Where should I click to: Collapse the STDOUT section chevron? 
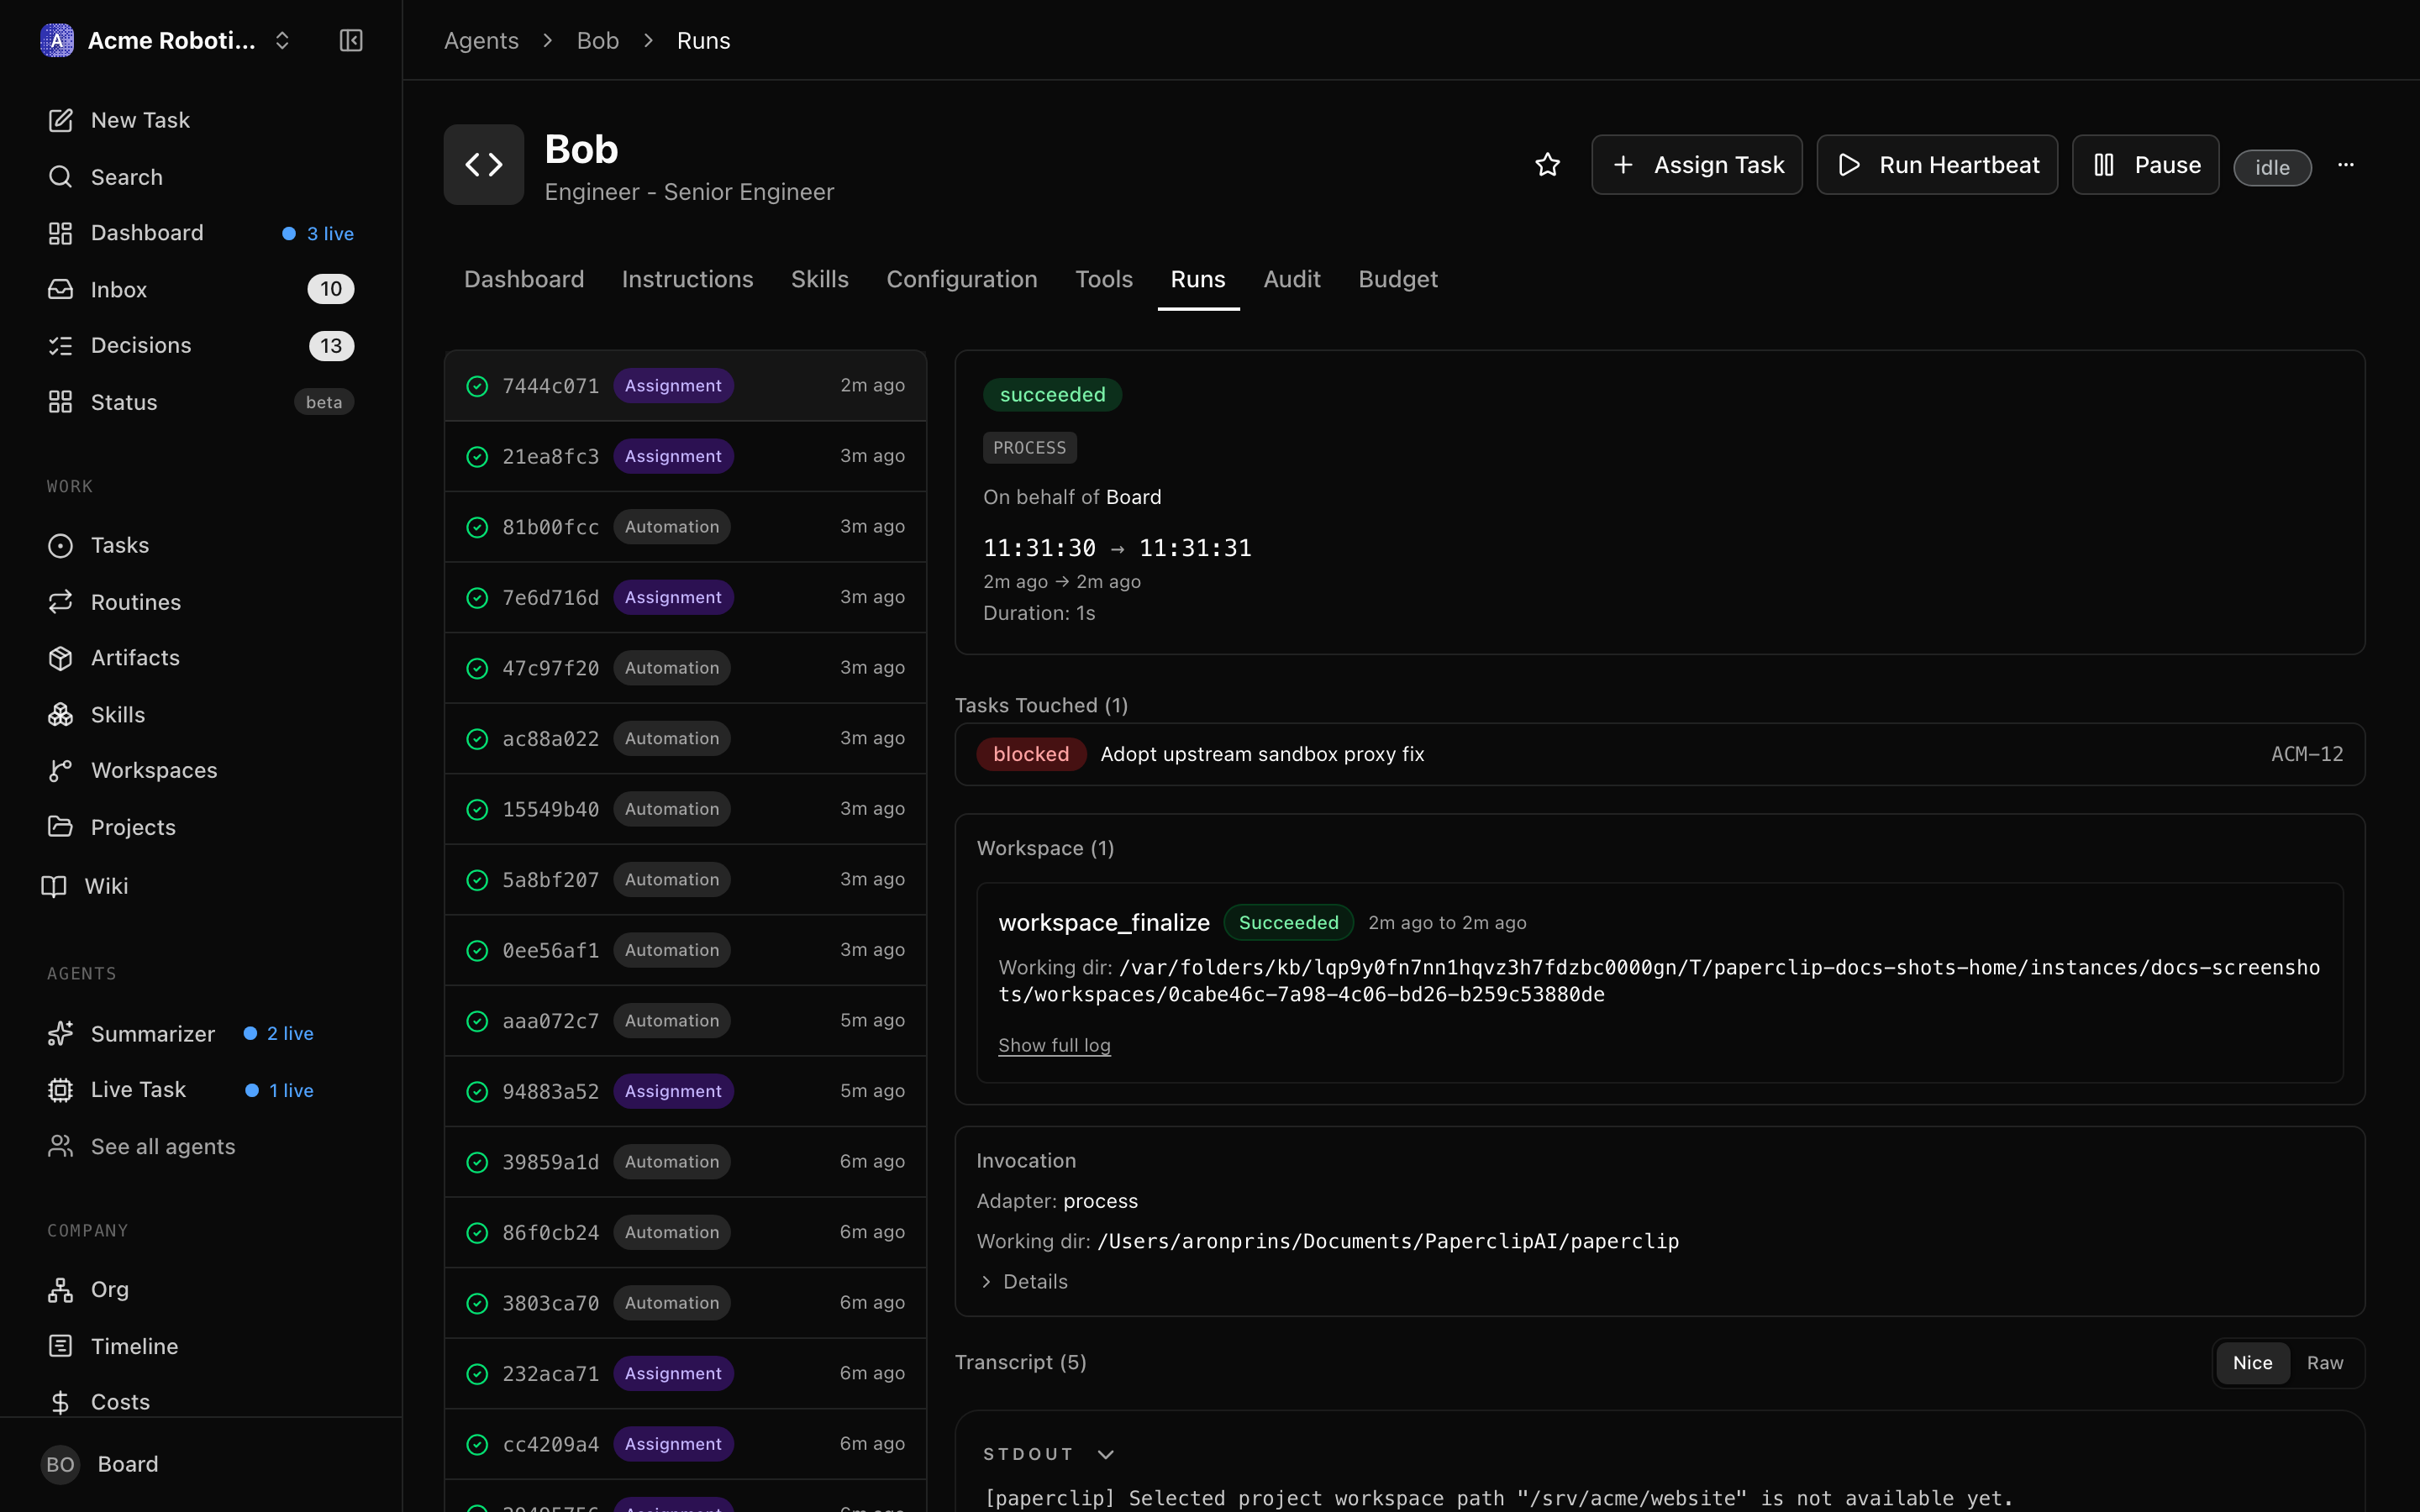[x=1105, y=1454]
